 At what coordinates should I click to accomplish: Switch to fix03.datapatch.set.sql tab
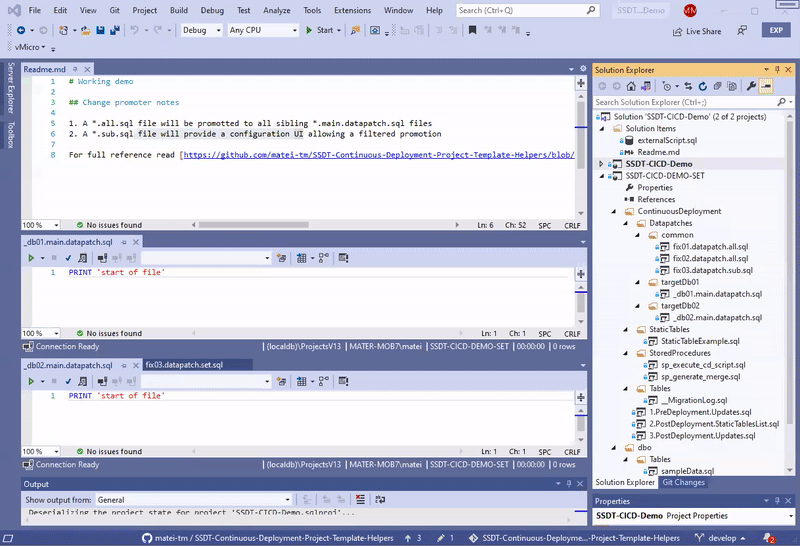(184, 365)
